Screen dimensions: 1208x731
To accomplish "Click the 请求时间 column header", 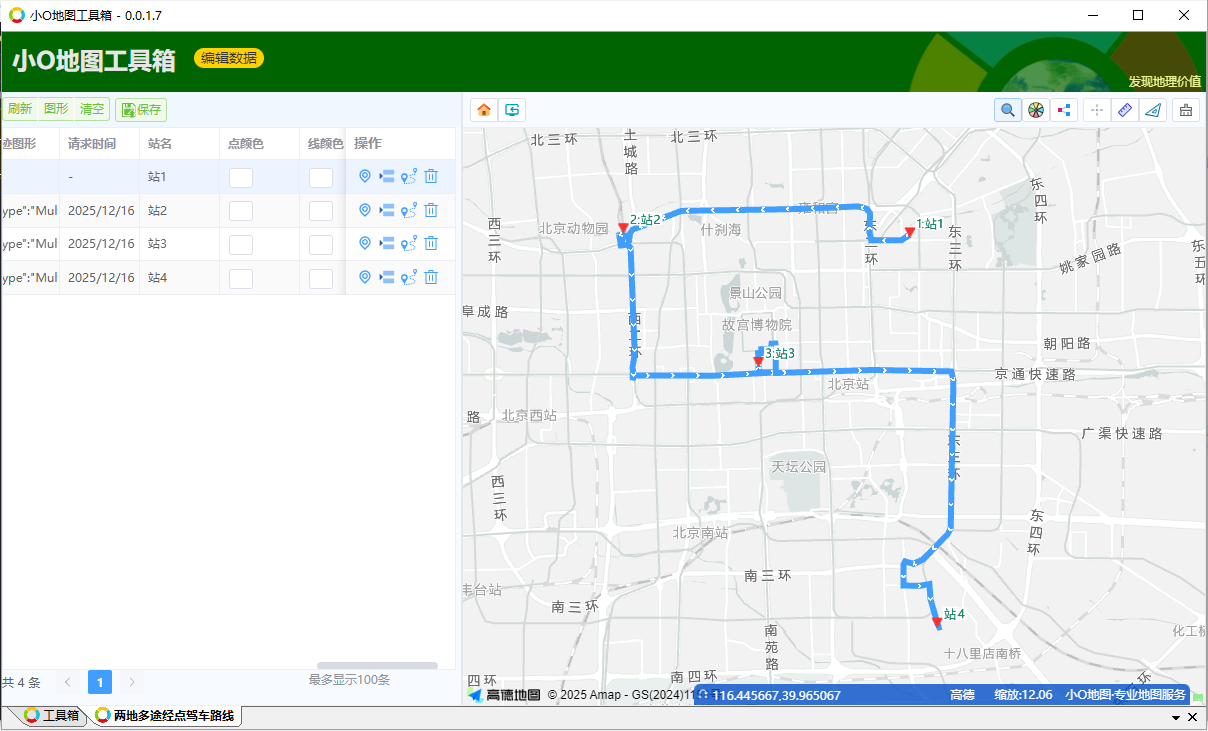I will (x=100, y=144).
